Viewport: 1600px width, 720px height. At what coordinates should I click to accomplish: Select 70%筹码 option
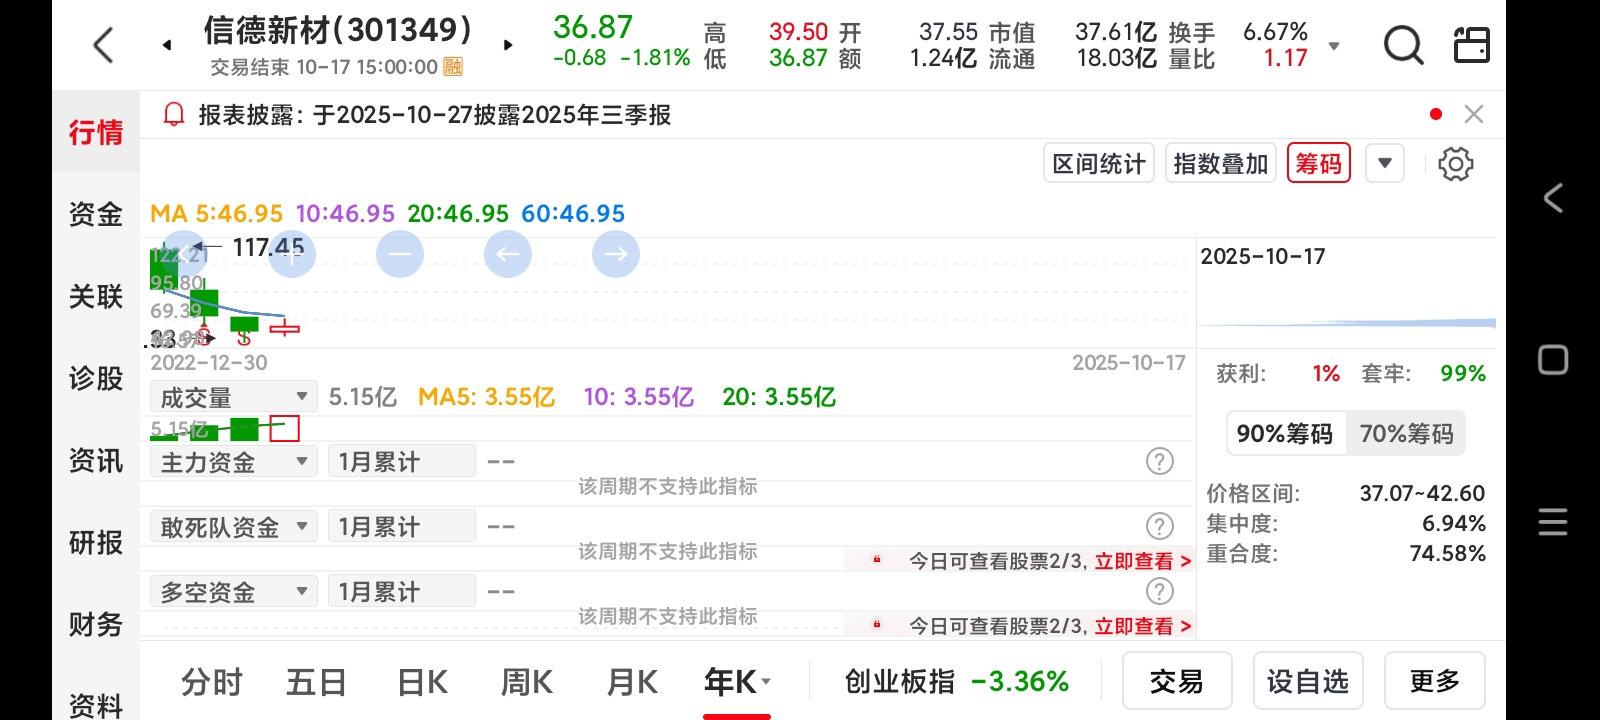(1406, 433)
